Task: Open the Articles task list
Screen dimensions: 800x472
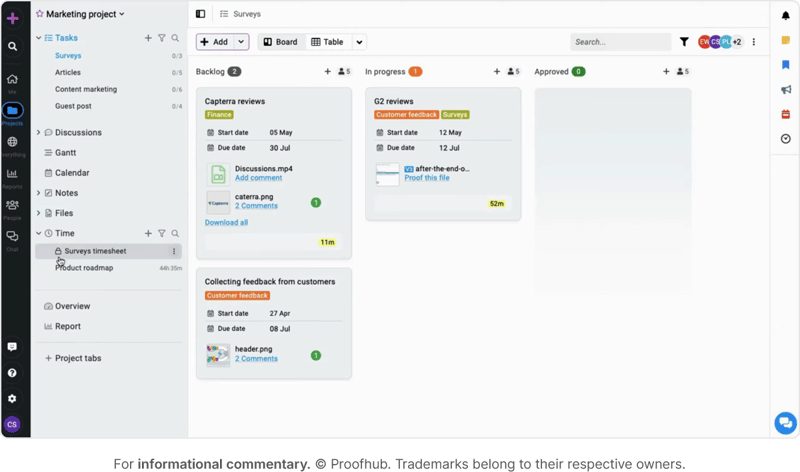Action: coord(68,72)
